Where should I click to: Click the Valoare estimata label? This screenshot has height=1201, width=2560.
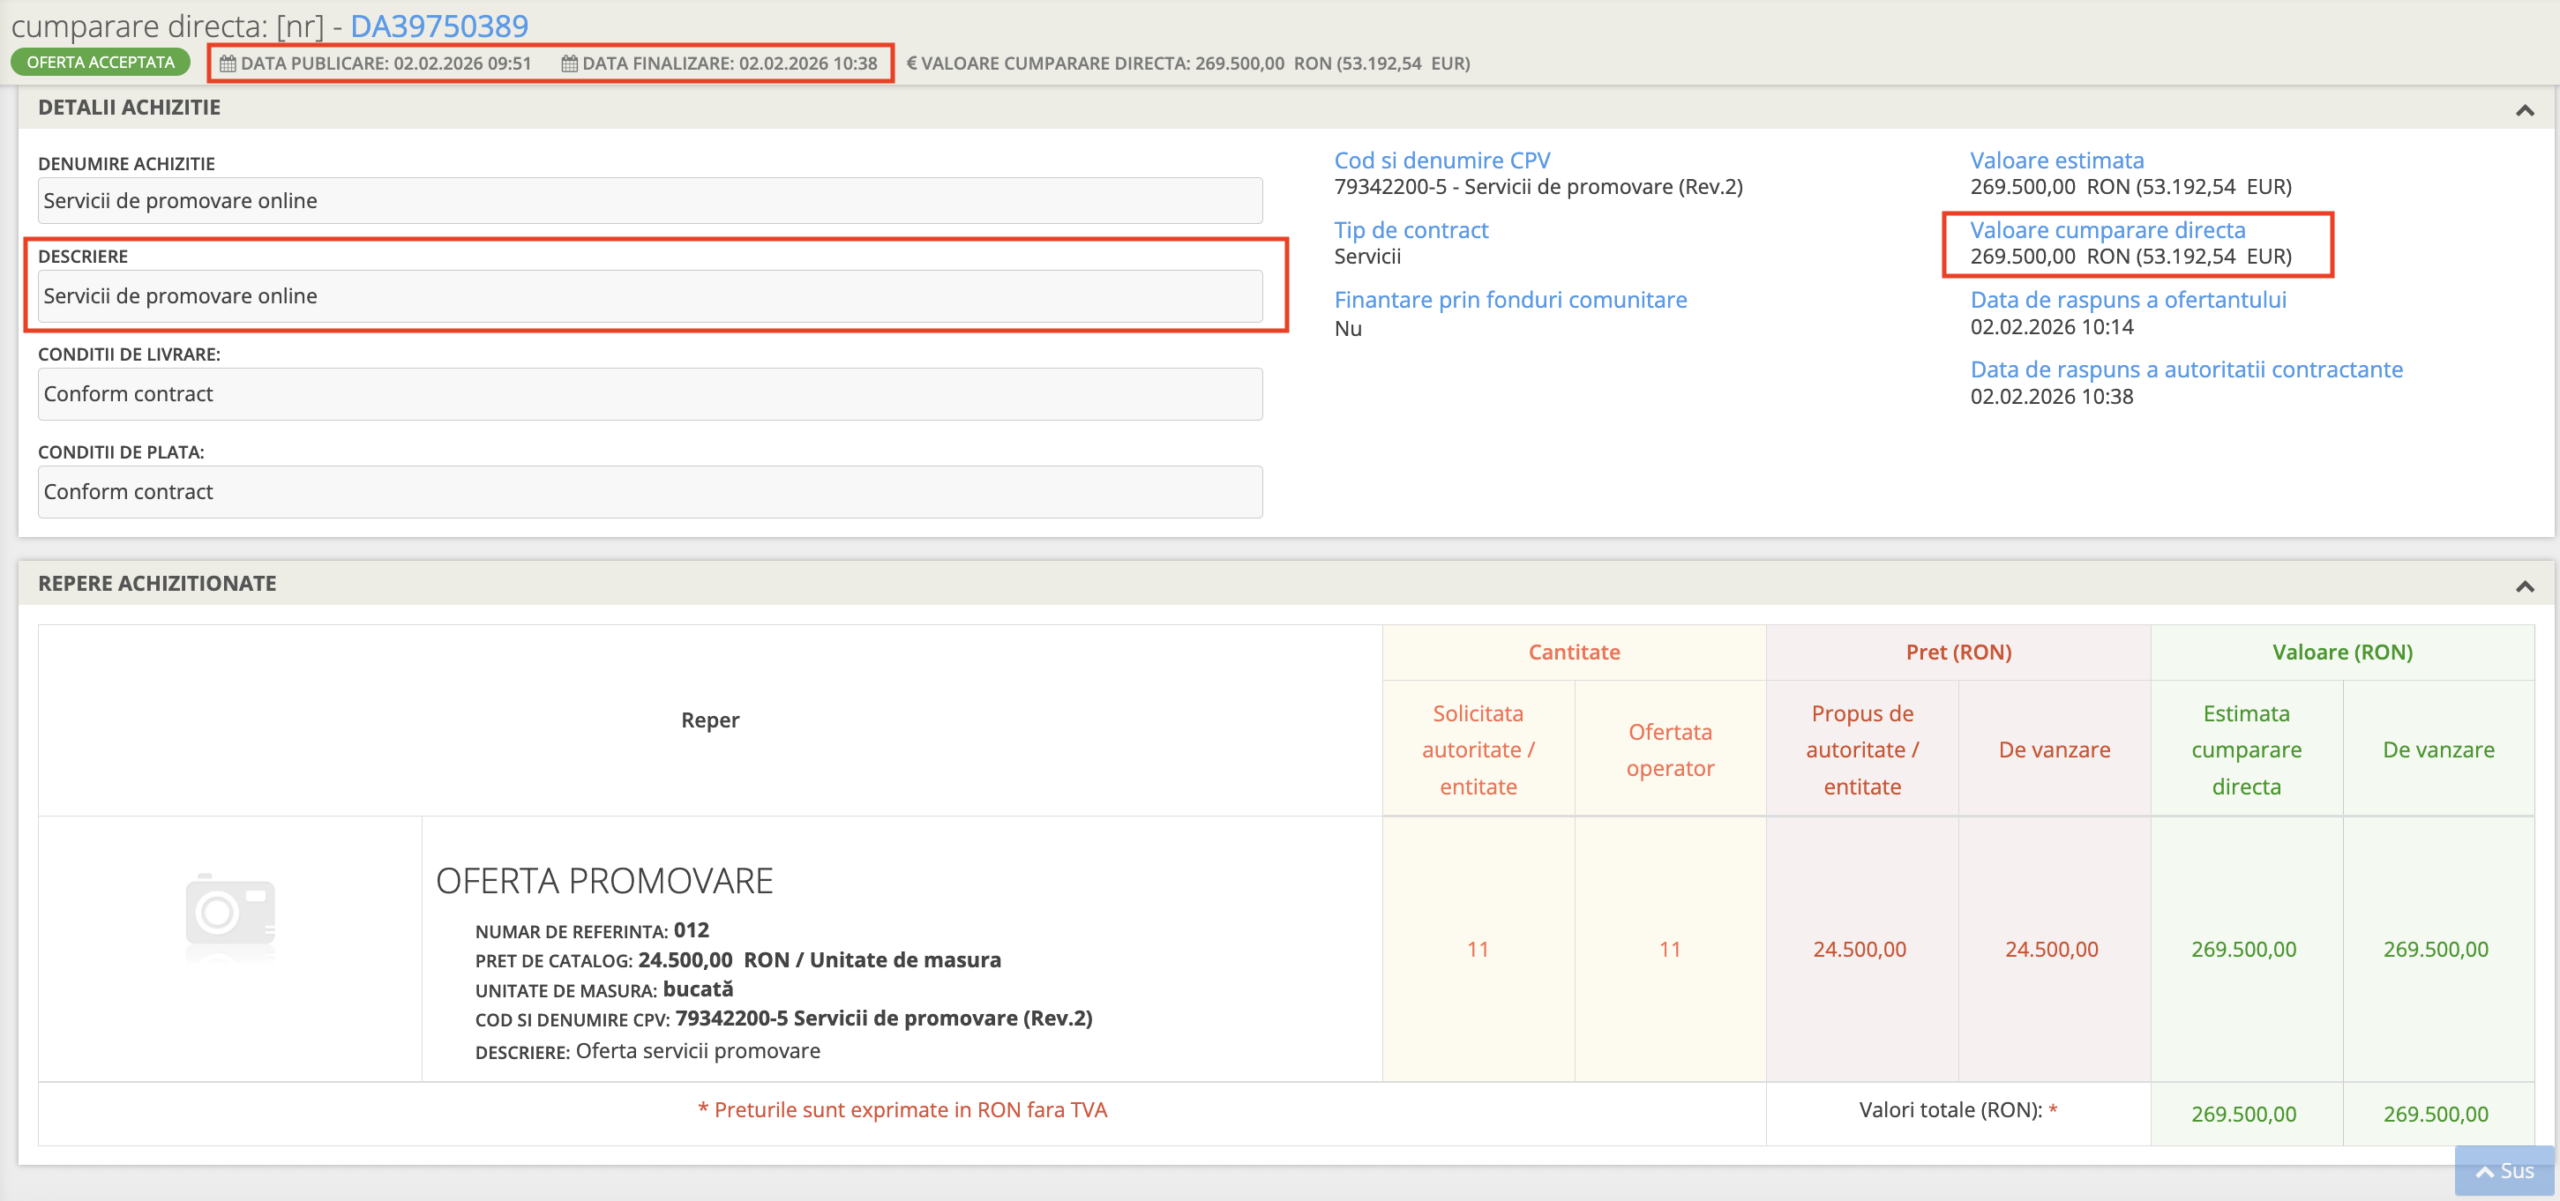click(2057, 160)
